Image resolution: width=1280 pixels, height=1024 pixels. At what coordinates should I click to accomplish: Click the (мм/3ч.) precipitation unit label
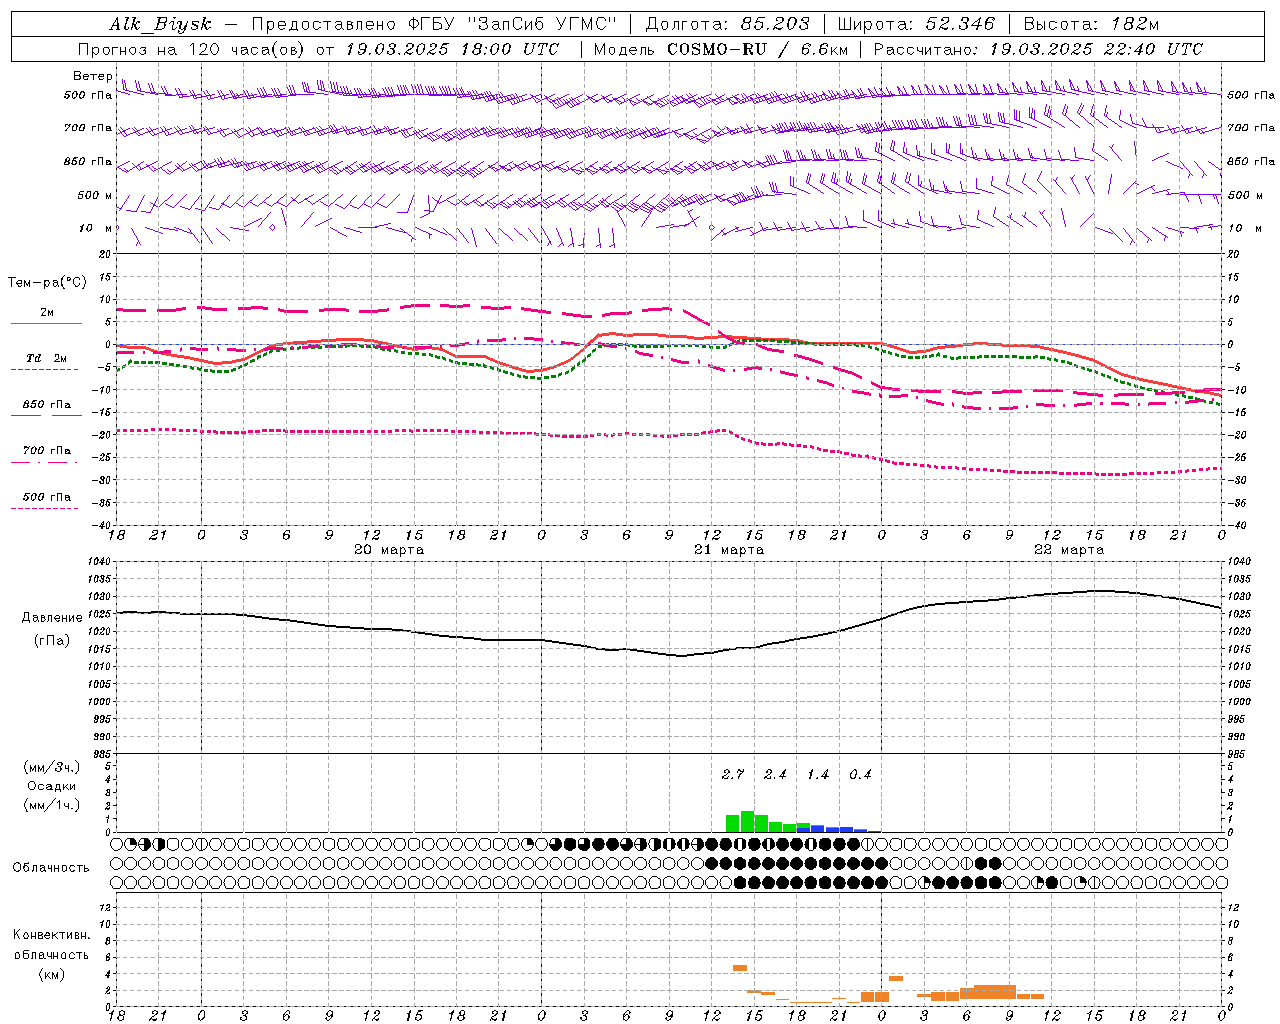pyautogui.click(x=52, y=767)
